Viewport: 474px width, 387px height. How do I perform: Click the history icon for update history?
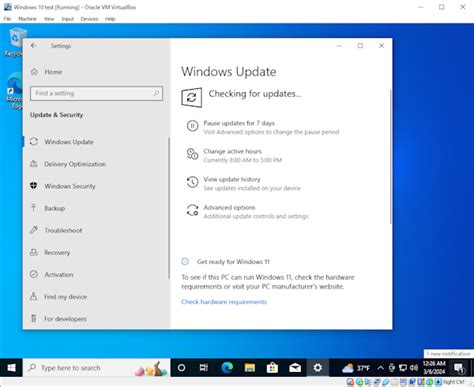192,182
